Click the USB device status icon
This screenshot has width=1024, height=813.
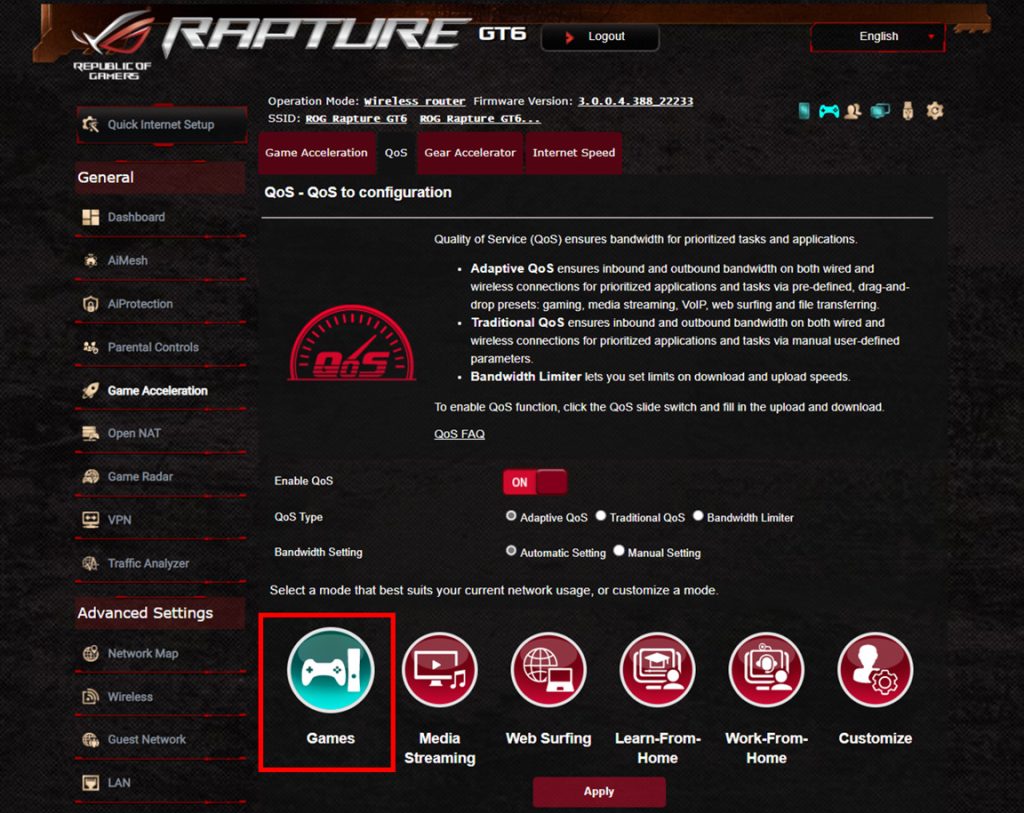click(x=908, y=111)
